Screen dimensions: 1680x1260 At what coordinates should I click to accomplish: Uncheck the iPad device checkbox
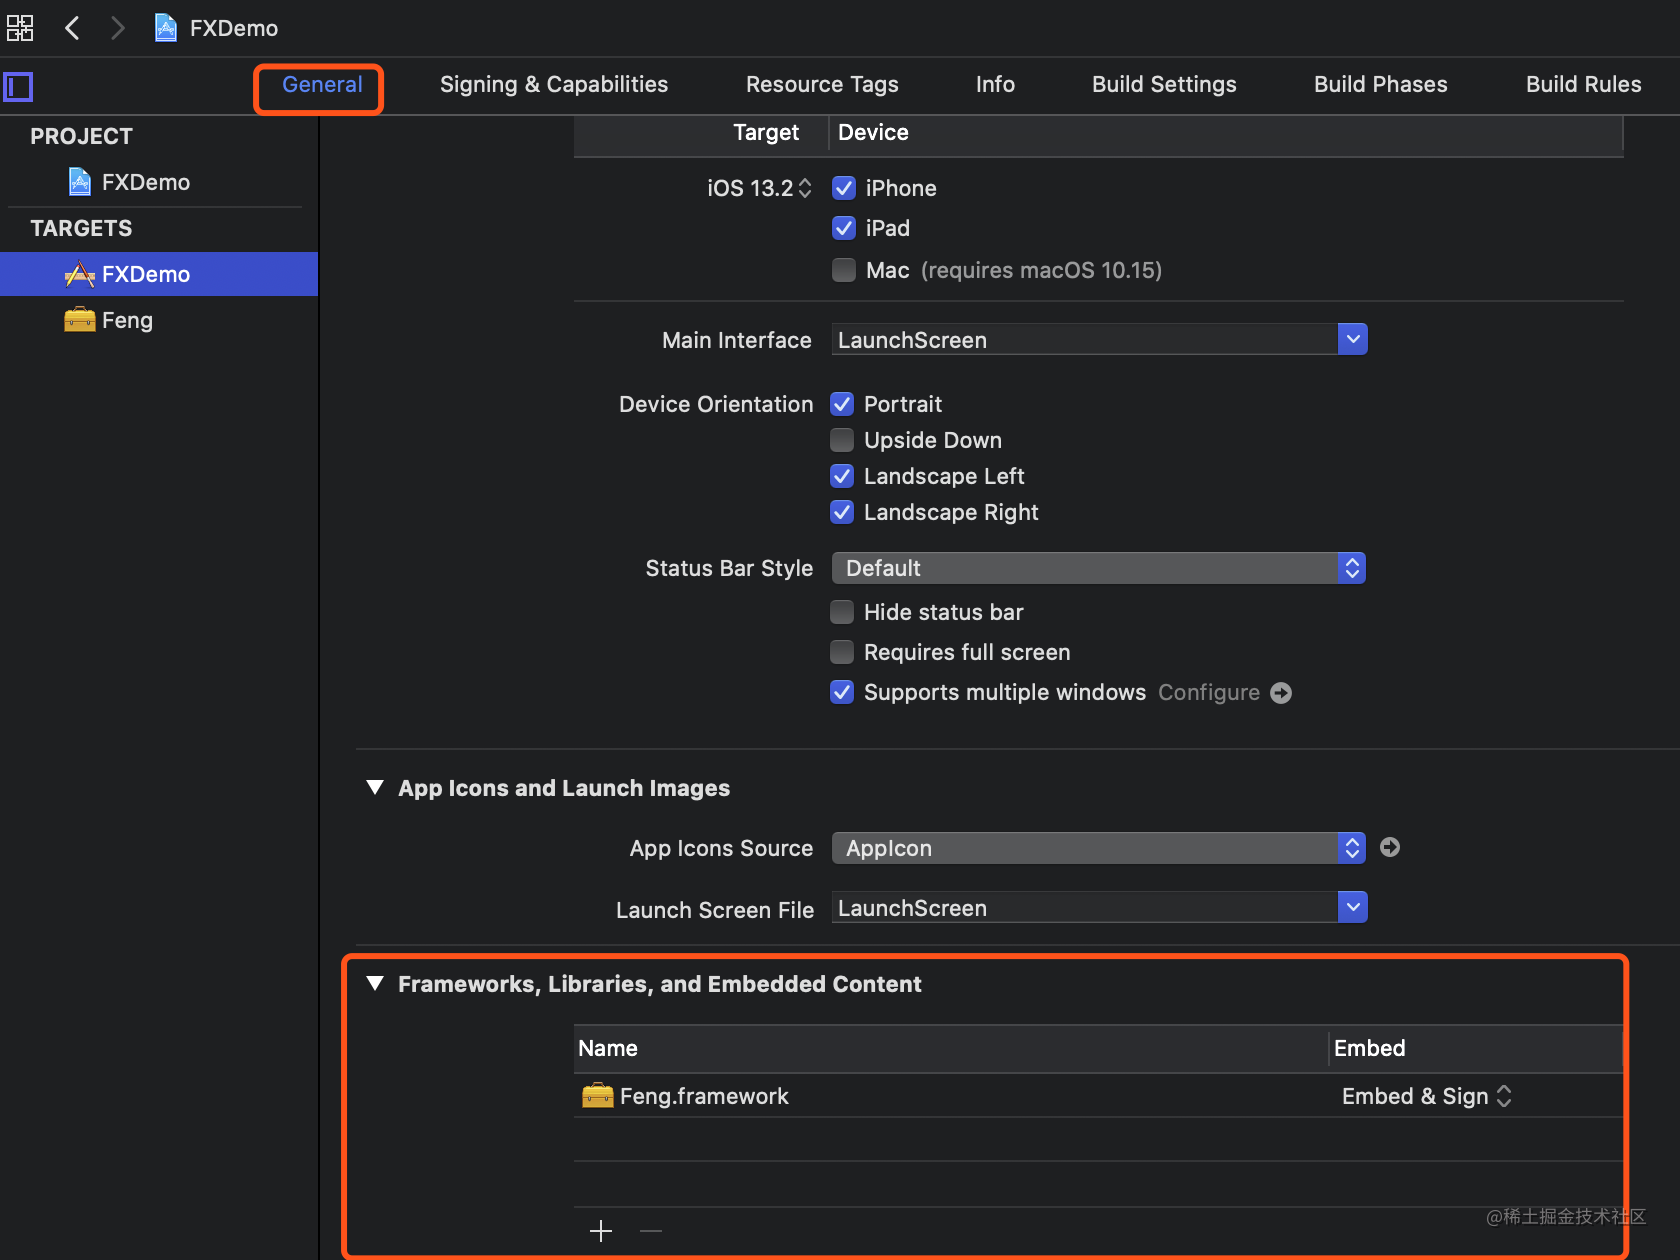click(x=844, y=228)
